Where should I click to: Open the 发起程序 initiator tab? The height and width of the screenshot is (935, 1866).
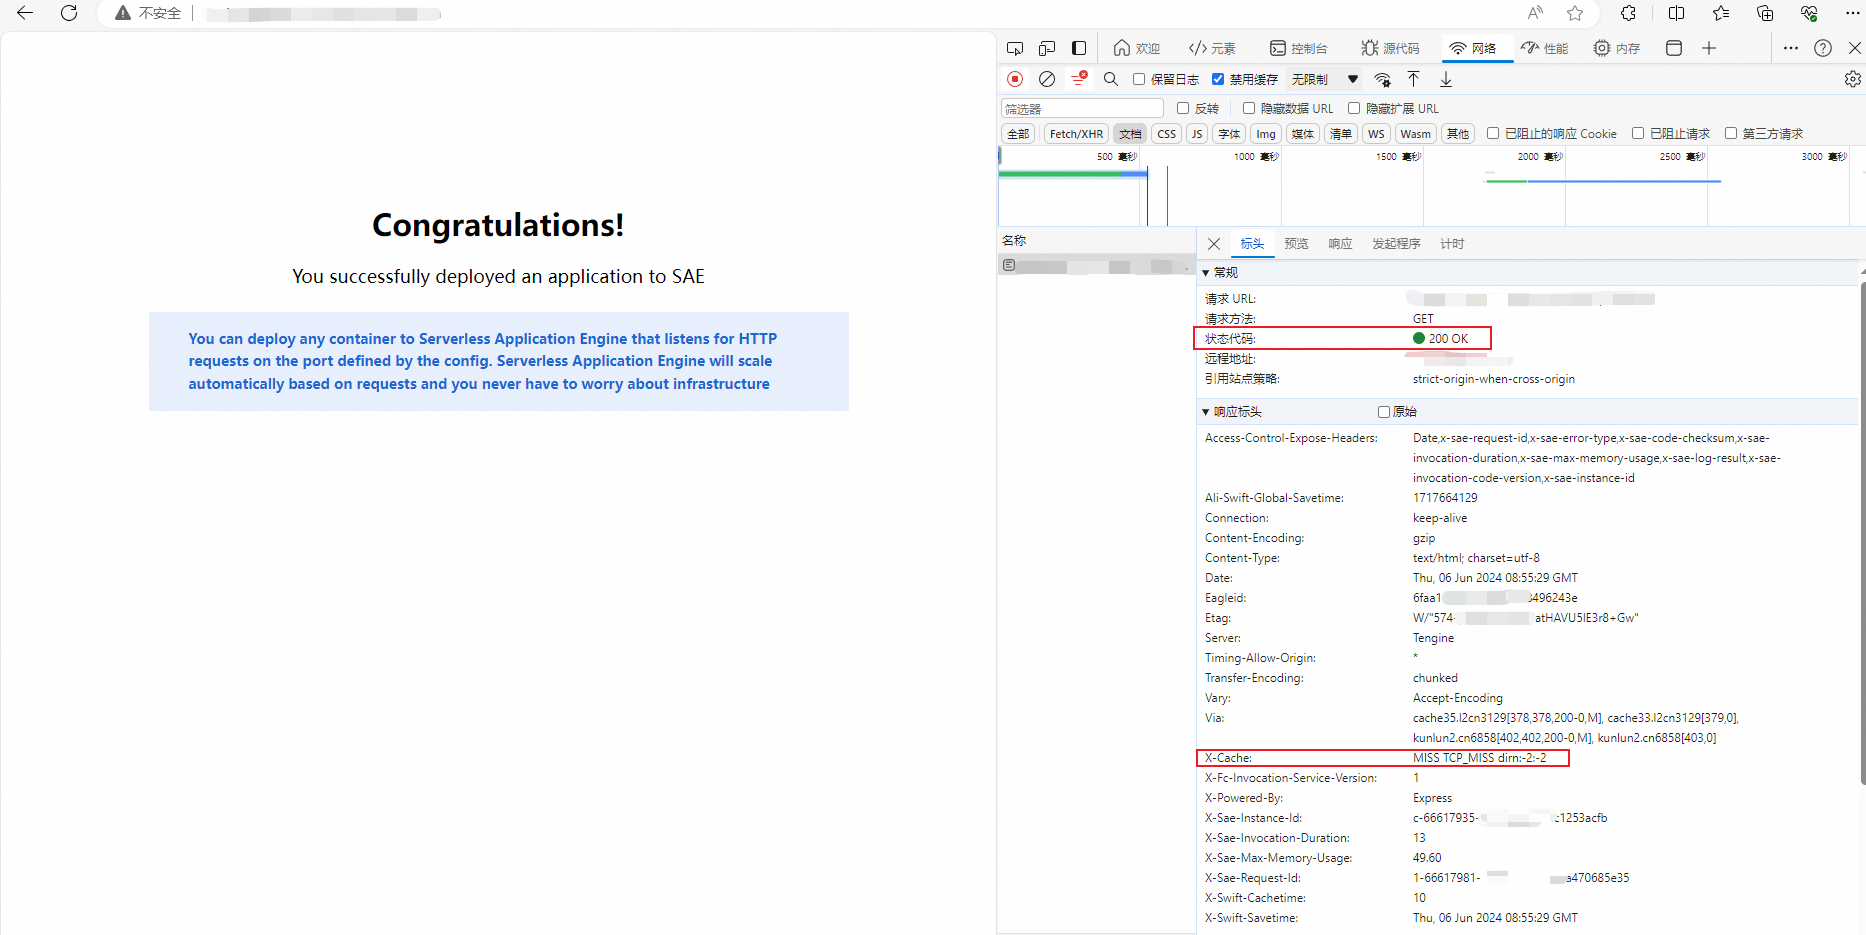pos(1396,244)
